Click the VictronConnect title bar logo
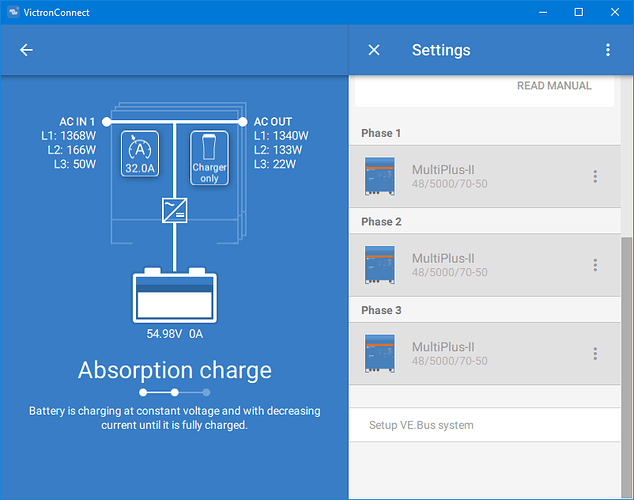Screen dimensions: 634x500 [x=13, y=12]
